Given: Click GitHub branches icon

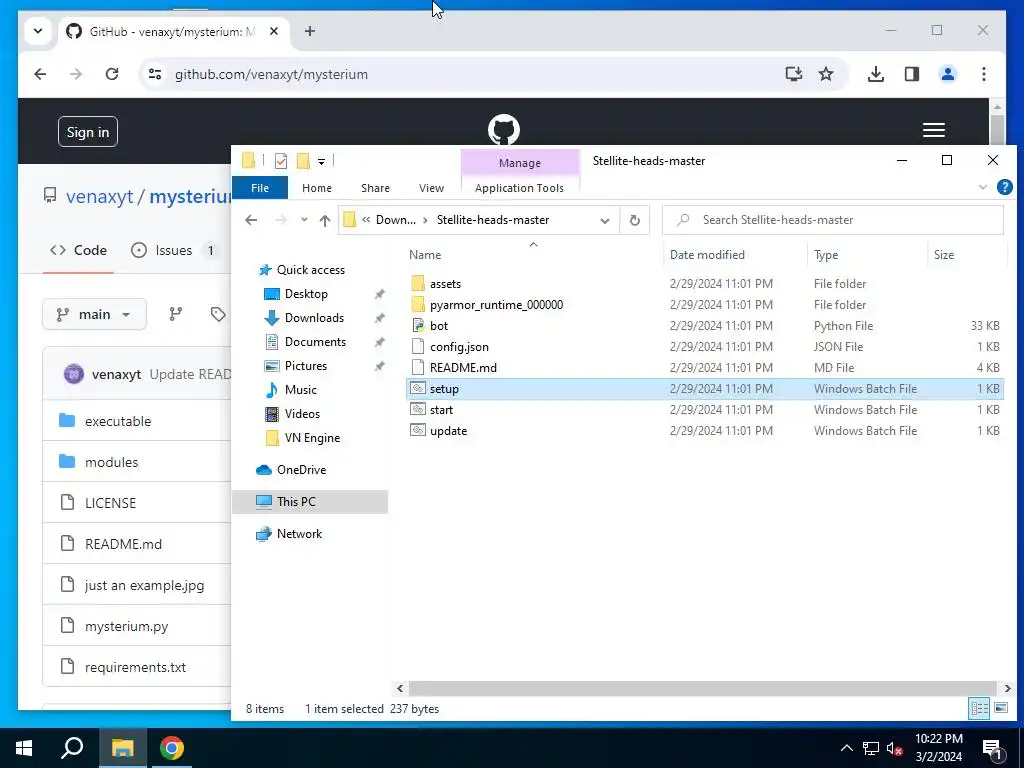Looking at the screenshot, I should coord(176,314).
